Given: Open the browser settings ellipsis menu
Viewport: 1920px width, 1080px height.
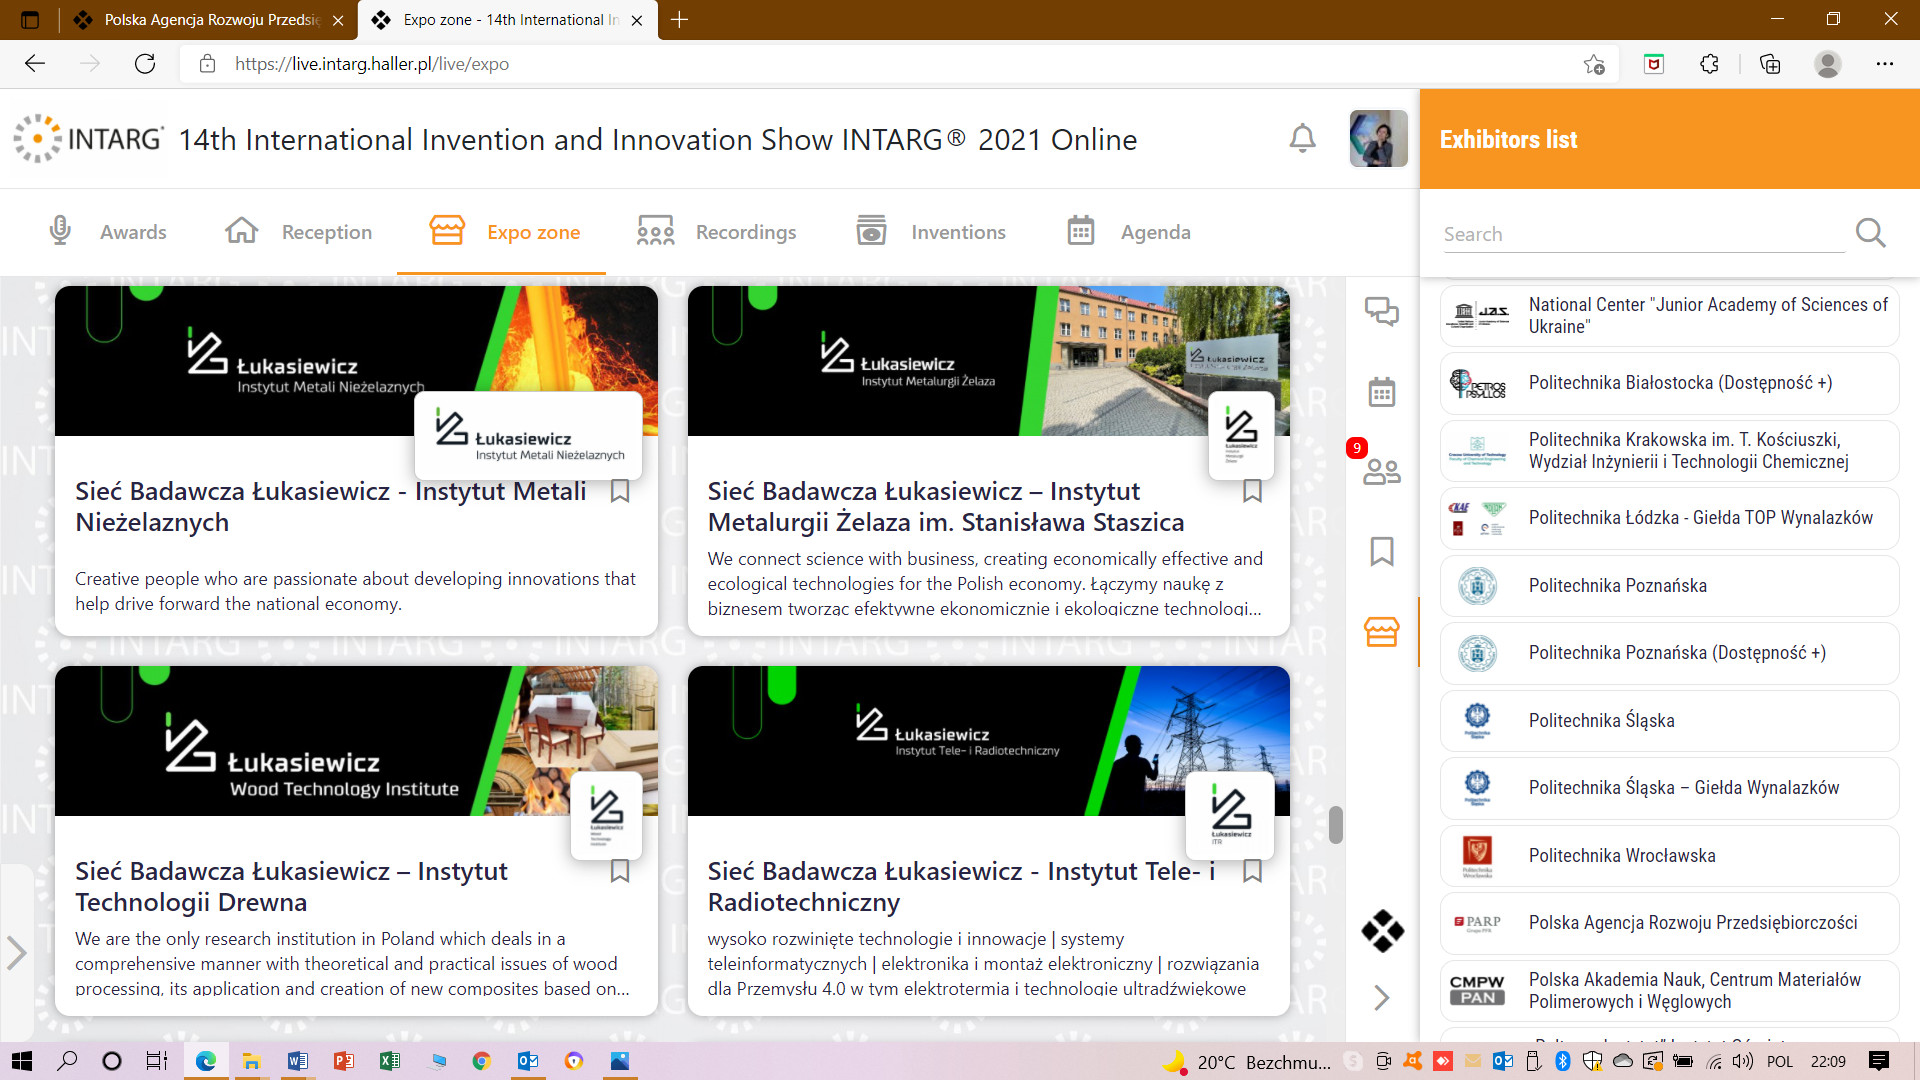Looking at the screenshot, I should tap(1885, 64).
